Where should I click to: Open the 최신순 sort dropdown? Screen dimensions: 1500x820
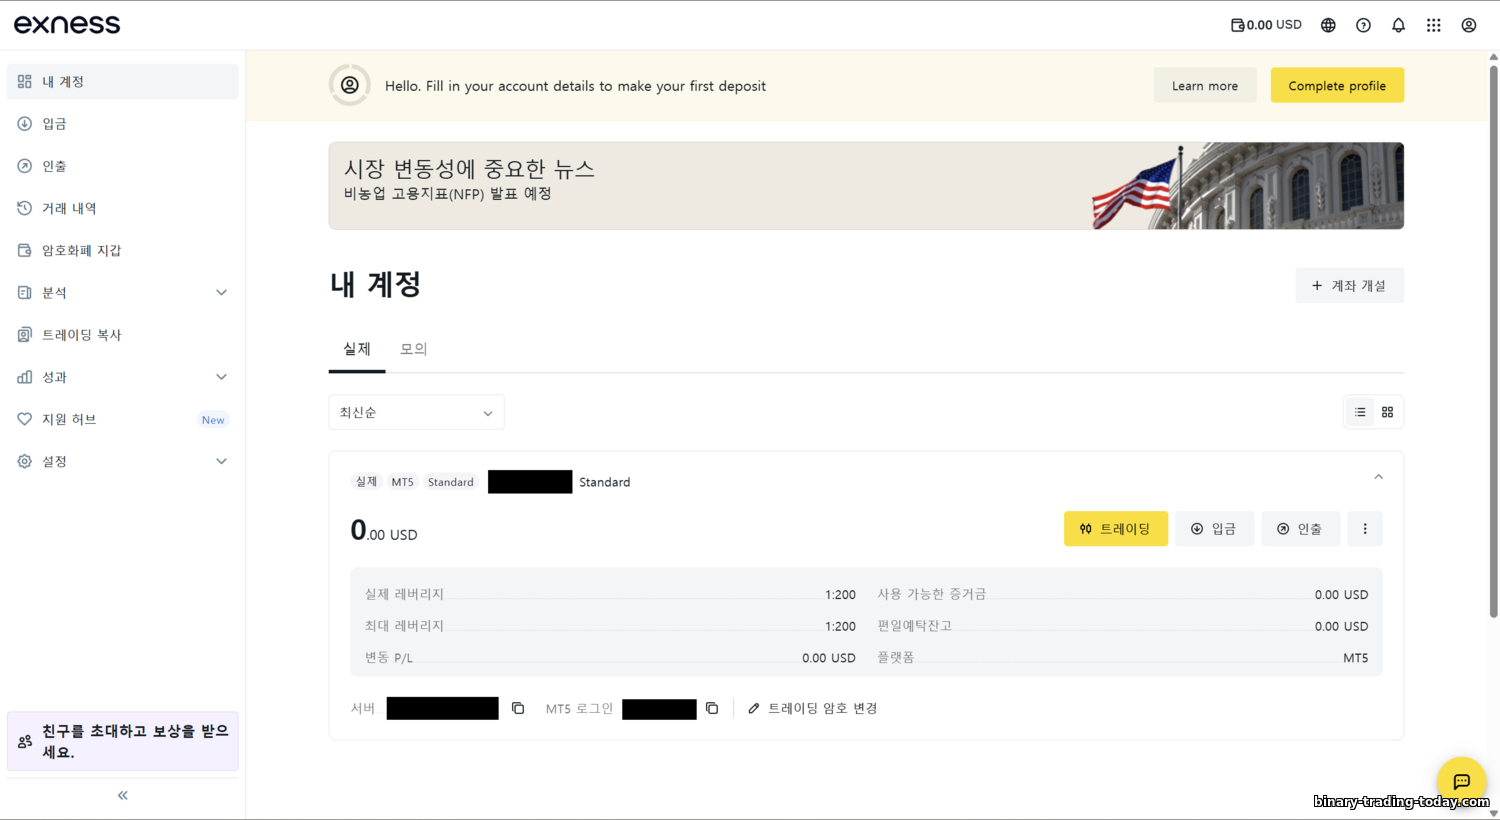tap(416, 412)
